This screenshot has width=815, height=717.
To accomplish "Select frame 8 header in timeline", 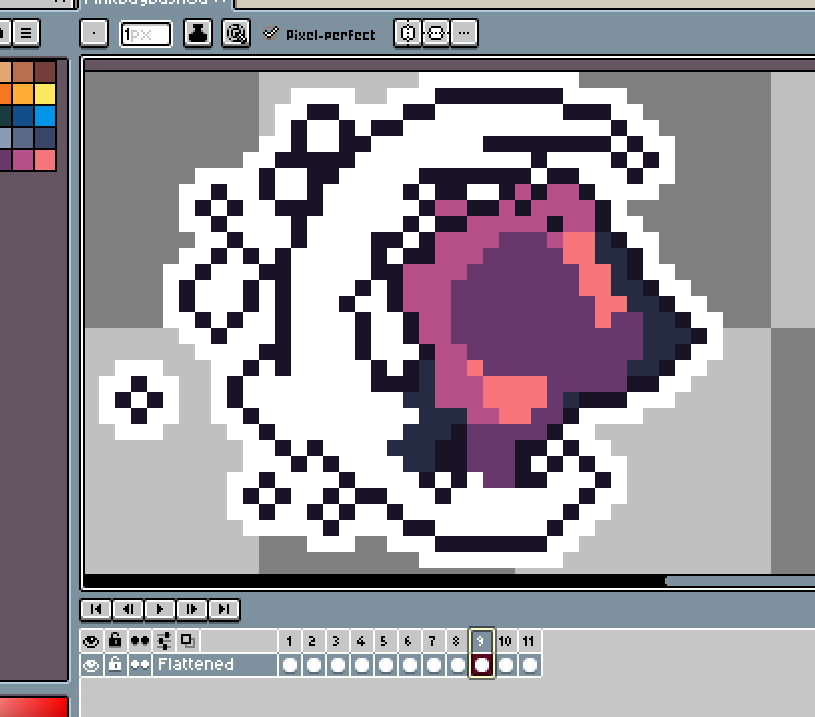I will click(x=457, y=641).
